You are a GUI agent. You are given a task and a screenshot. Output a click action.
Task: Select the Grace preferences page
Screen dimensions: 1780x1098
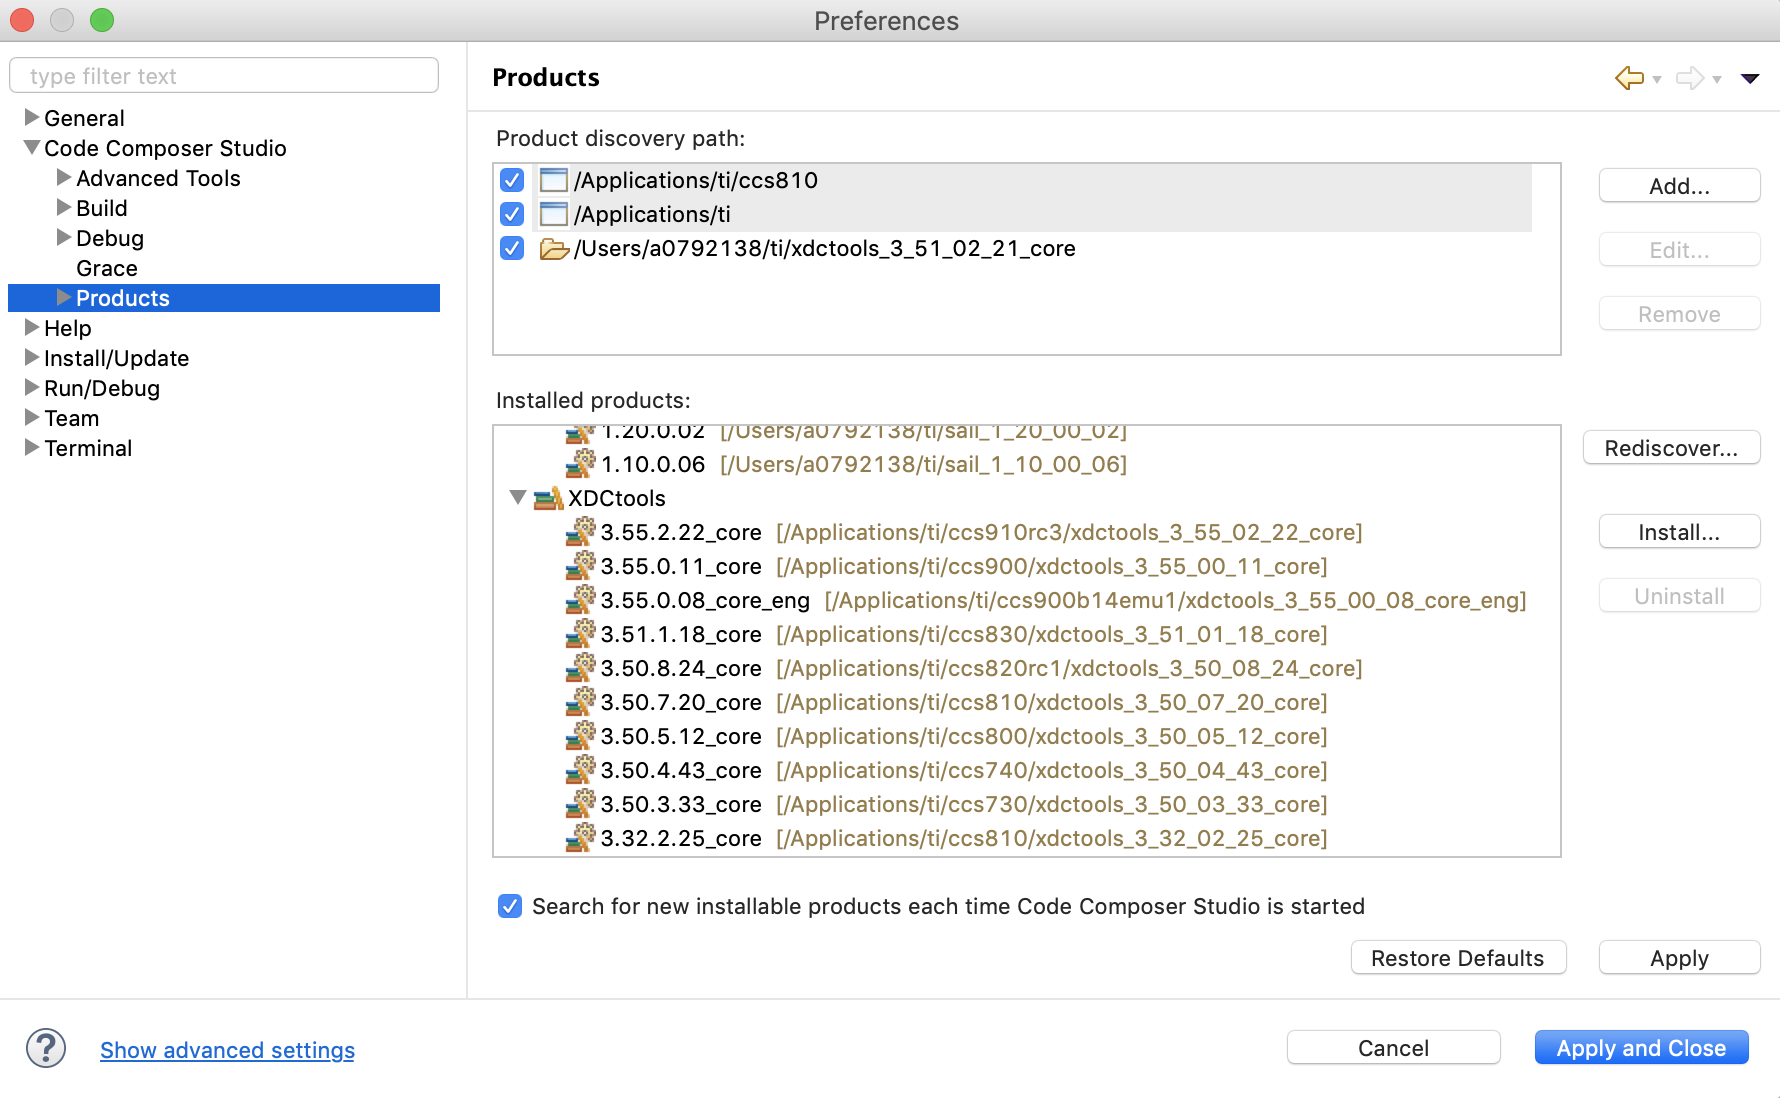pyautogui.click(x=107, y=268)
